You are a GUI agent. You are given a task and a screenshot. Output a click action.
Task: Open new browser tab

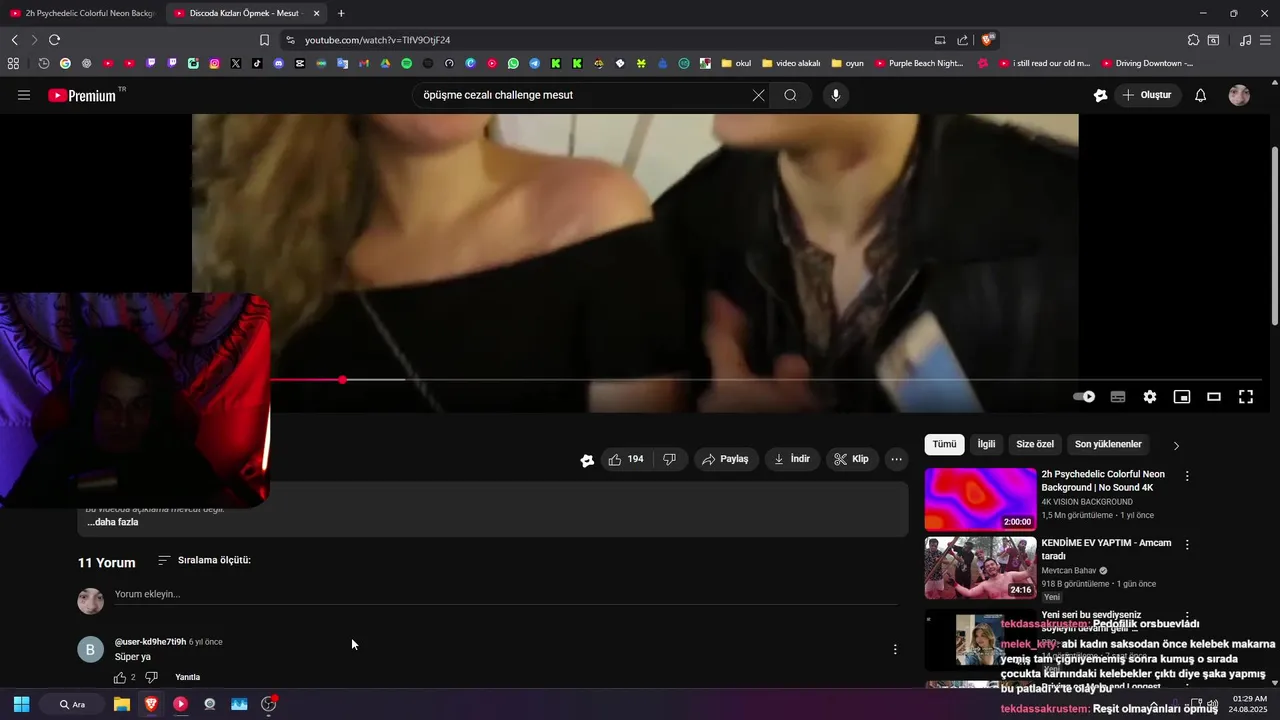coord(341,13)
